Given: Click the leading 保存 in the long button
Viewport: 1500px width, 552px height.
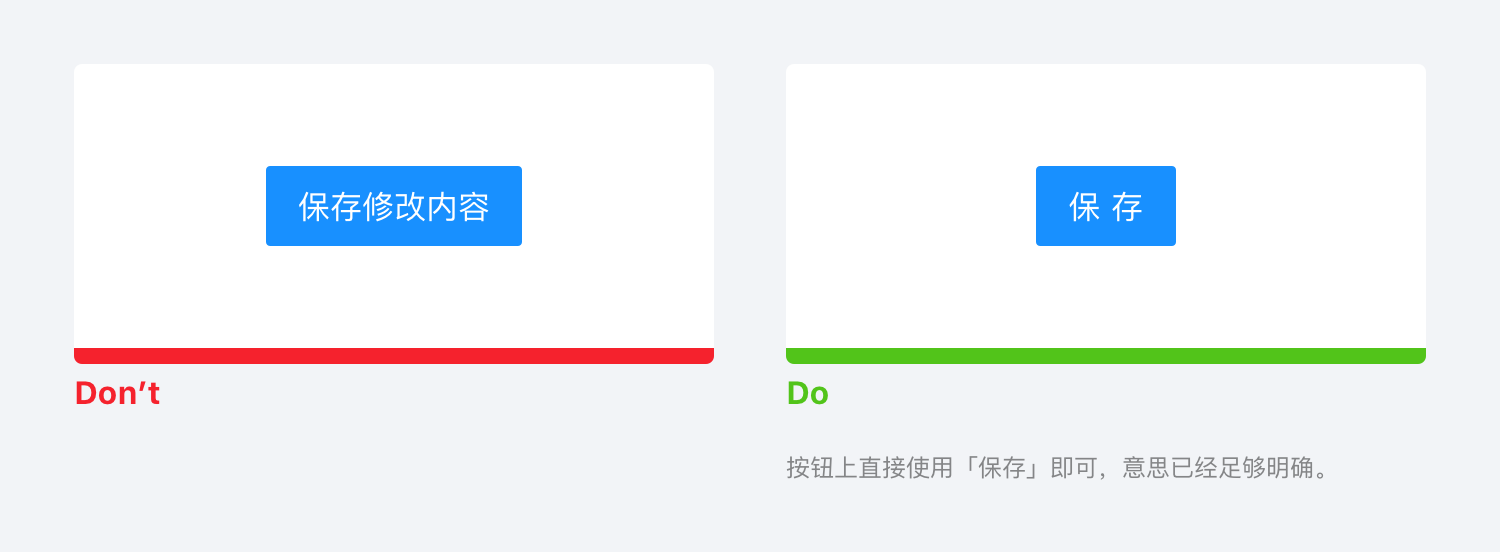Looking at the screenshot, I should pos(330,207).
